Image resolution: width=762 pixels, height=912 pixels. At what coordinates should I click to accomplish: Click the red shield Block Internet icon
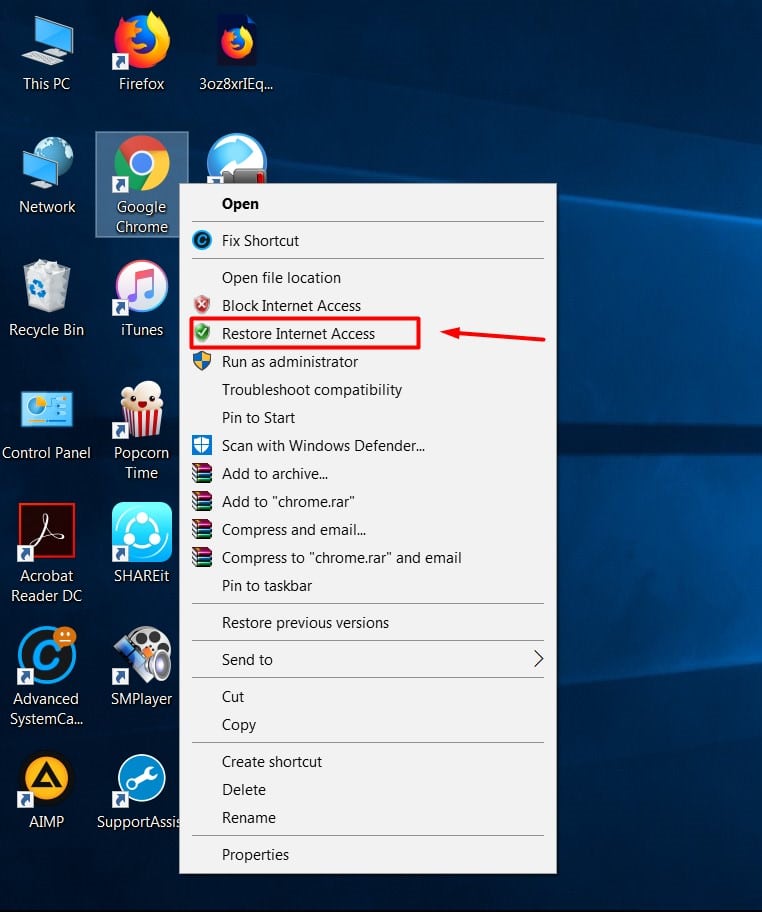[202, 305]
